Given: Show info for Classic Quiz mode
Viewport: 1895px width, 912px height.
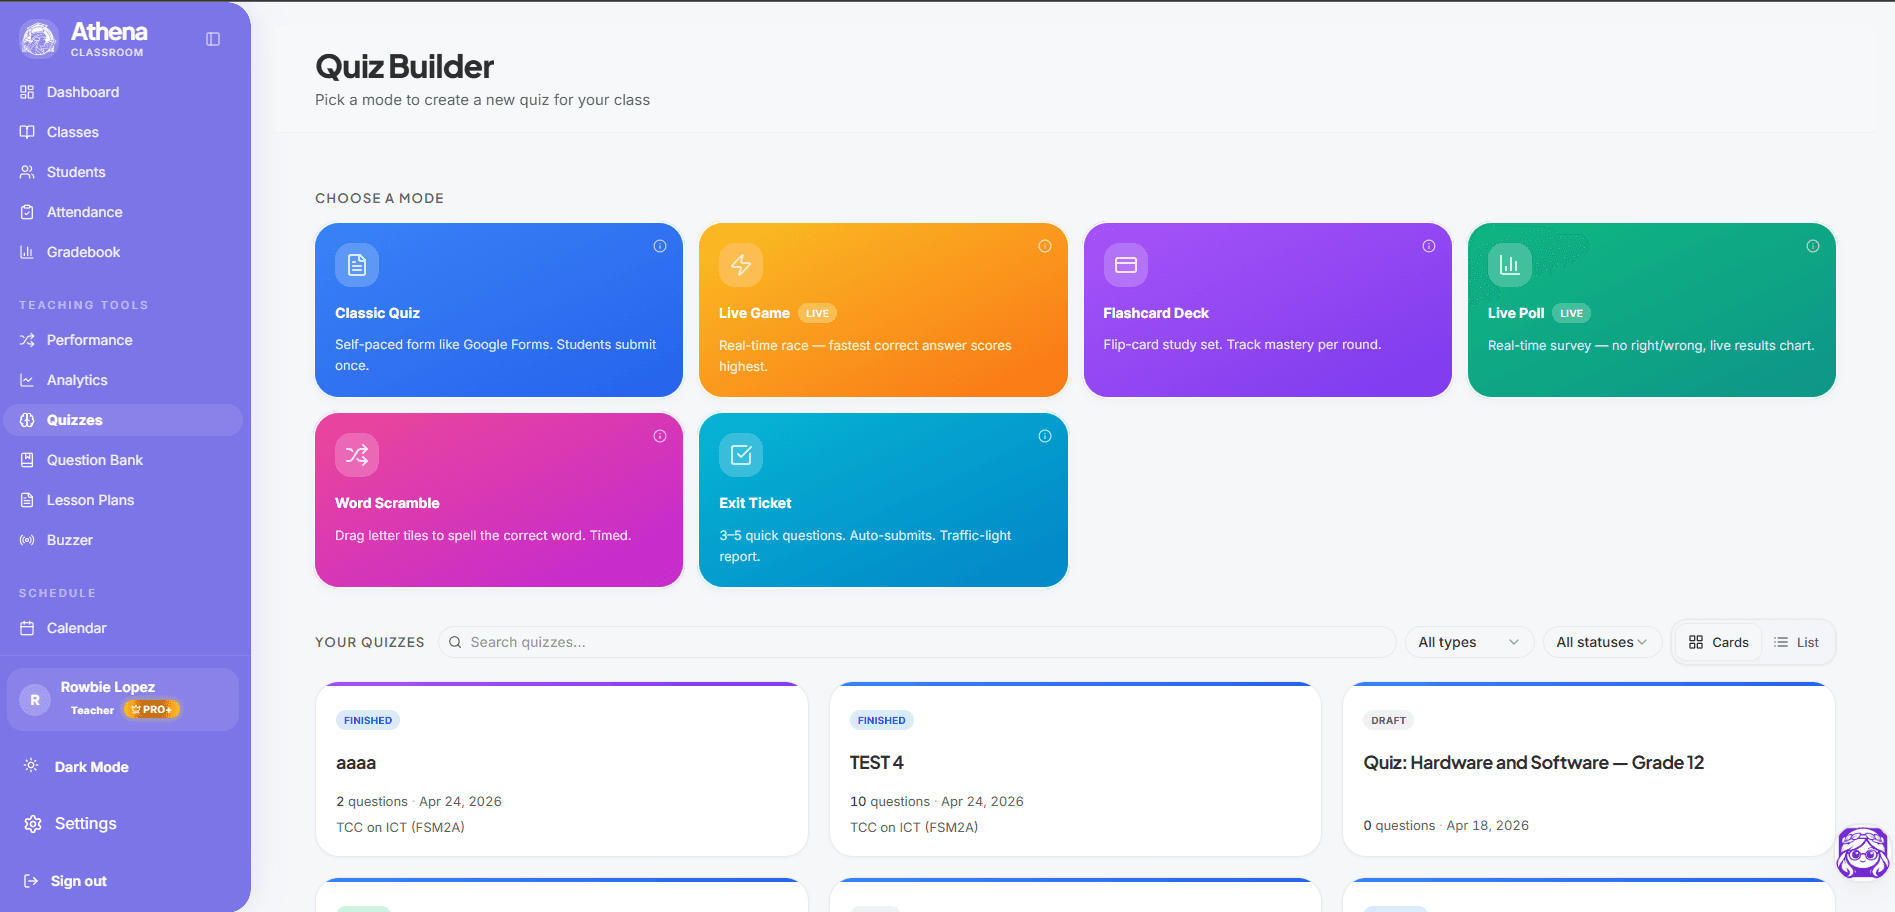Looking at the screenshot, I should tap(660, 246).
